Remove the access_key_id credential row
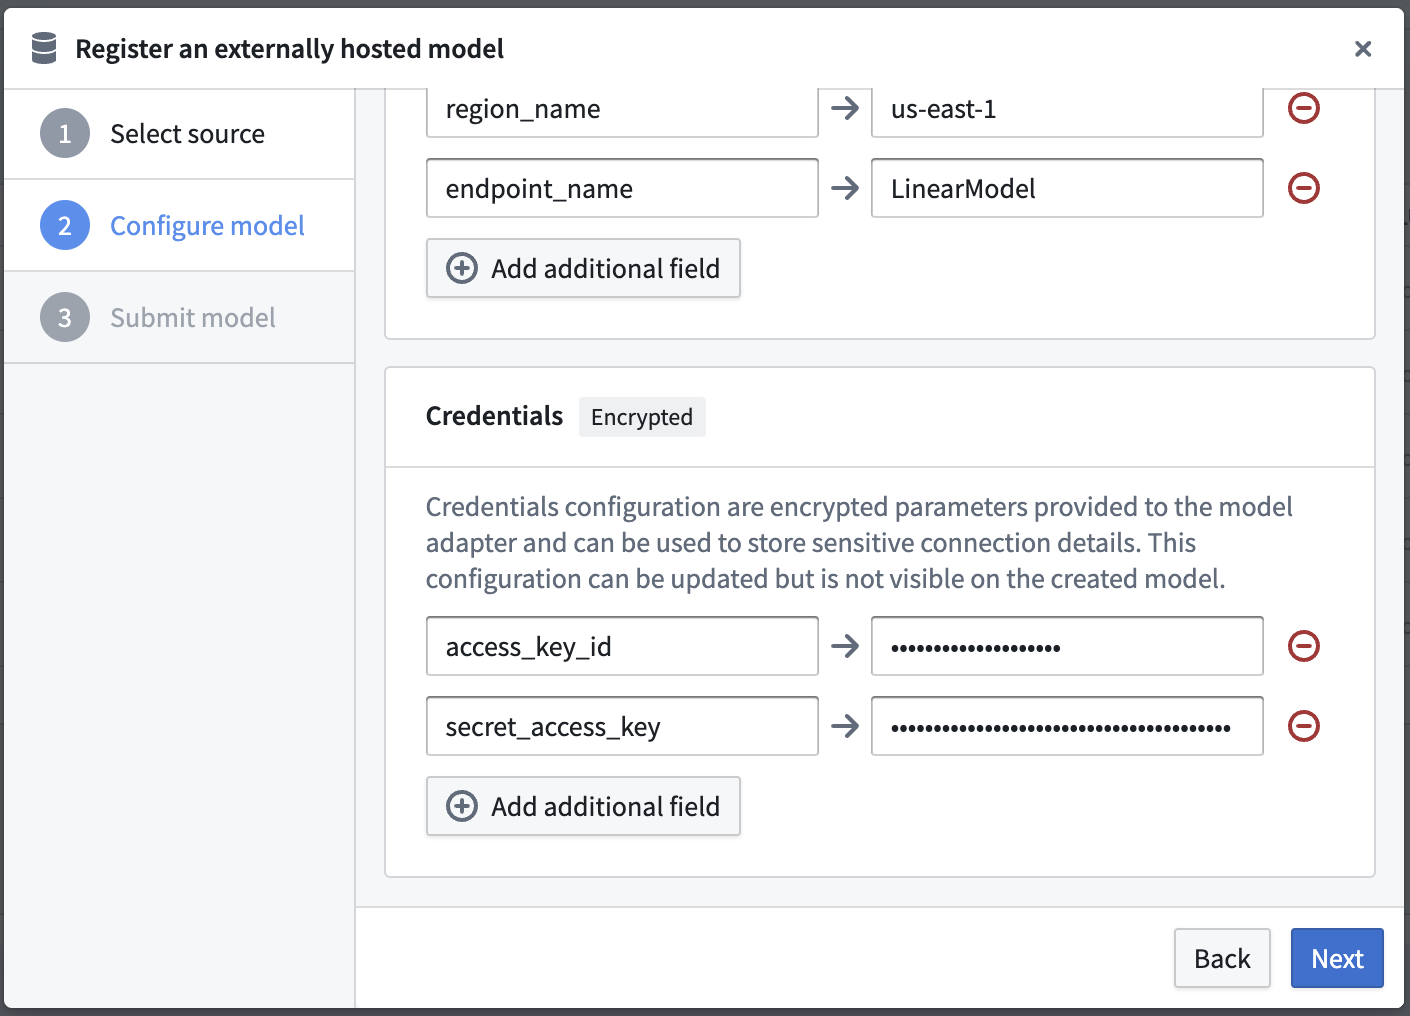1410x1016 pixels. 1303,646
